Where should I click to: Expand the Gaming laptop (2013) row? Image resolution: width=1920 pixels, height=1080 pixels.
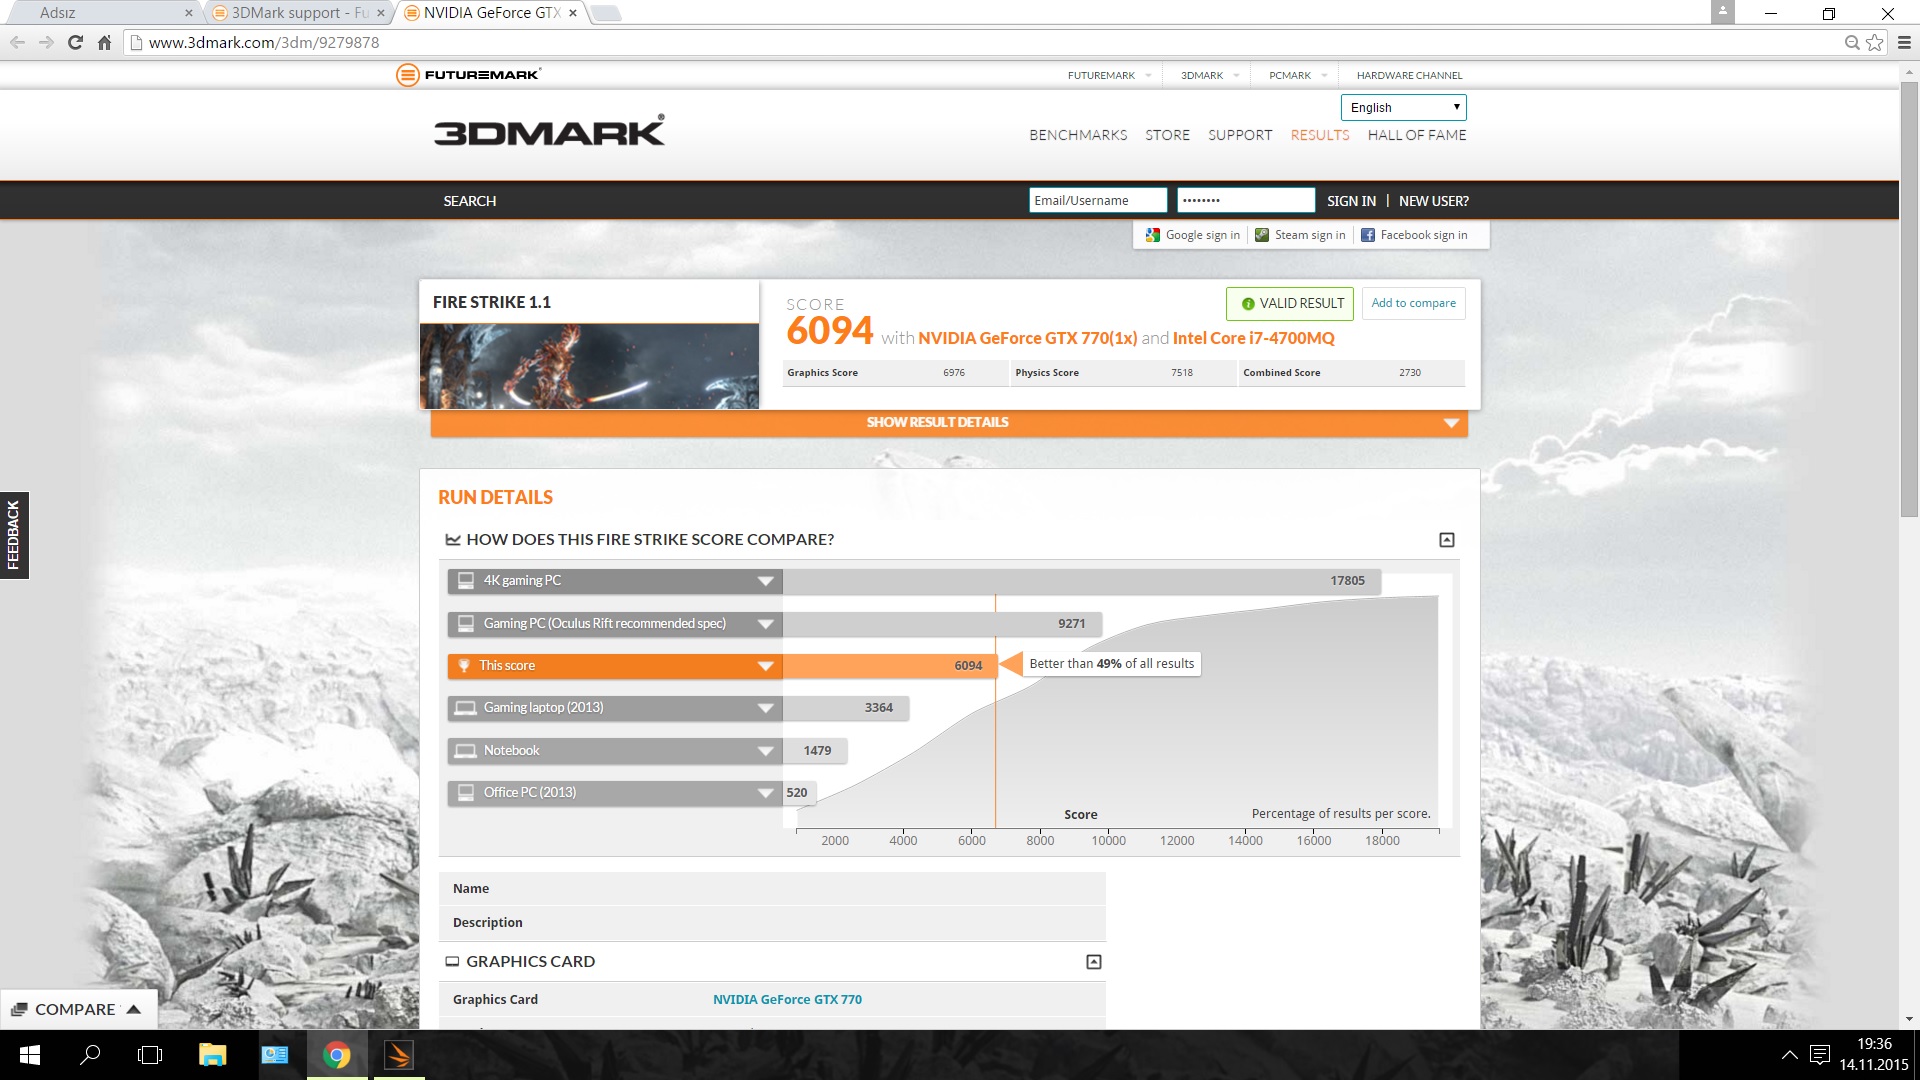[x=765, y=708]
